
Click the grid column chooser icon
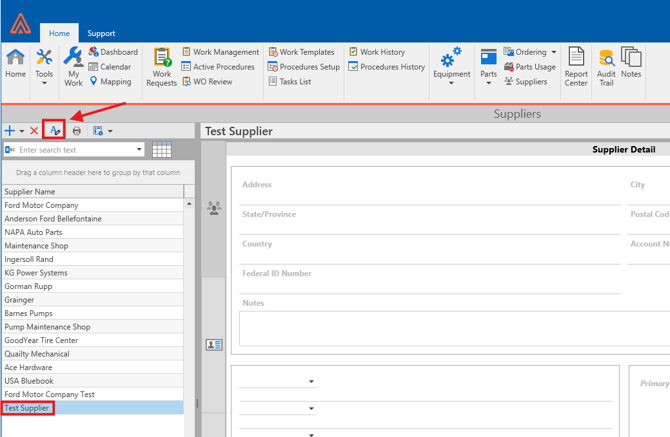(162, 150)
